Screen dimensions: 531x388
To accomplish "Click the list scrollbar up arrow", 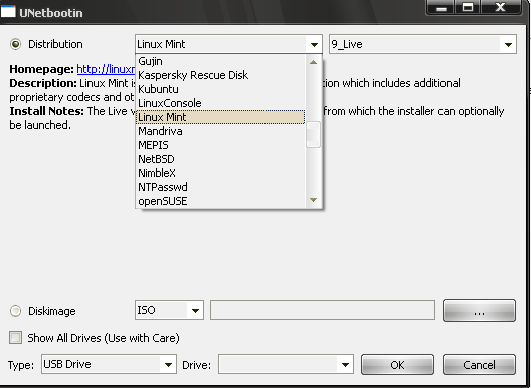I will tap(314, 62).
